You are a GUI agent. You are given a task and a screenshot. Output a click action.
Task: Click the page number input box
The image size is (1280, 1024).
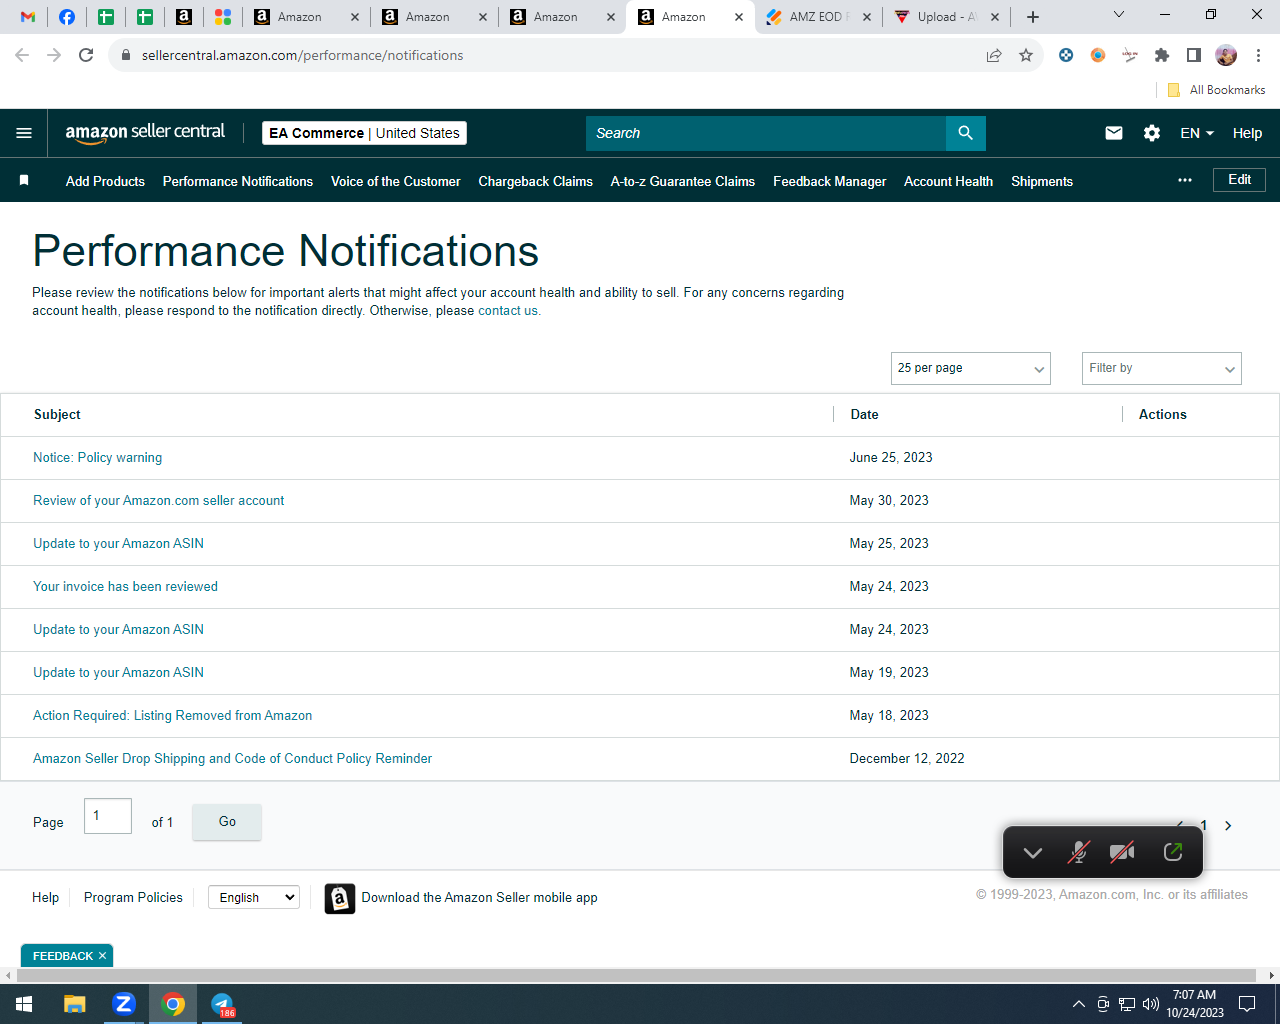108,816
